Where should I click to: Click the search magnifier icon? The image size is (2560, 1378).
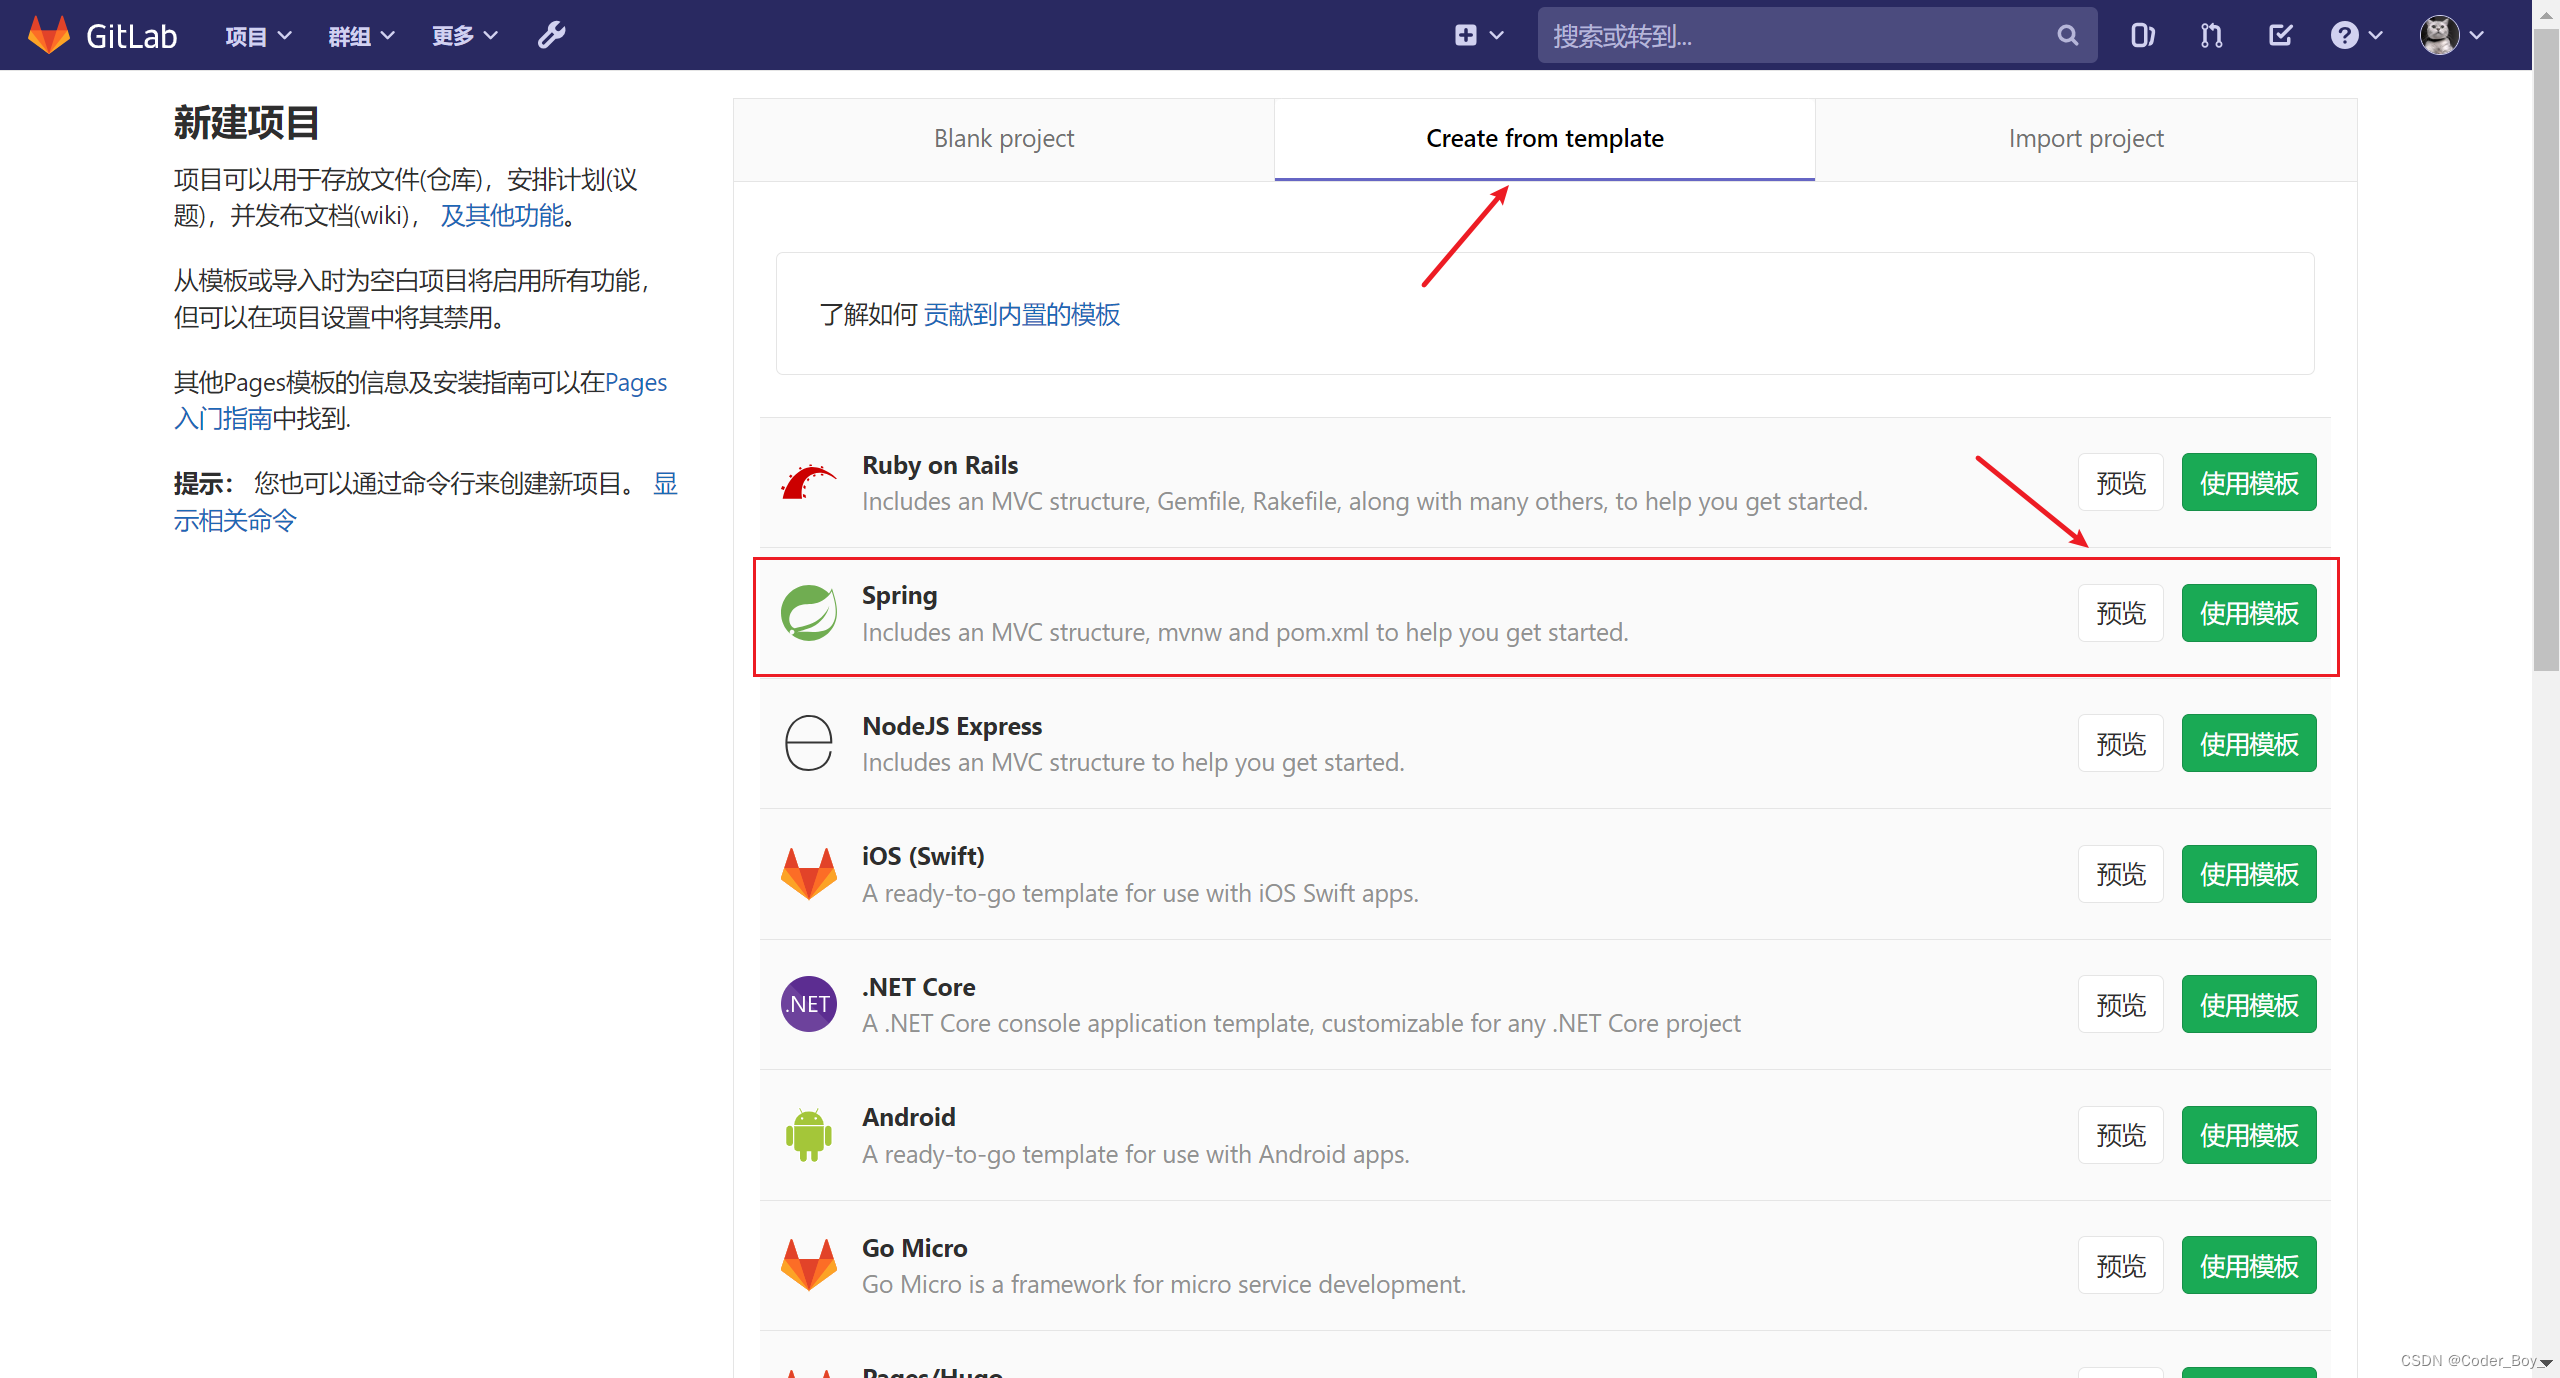pyautogui.click(x=2067, y=36)
